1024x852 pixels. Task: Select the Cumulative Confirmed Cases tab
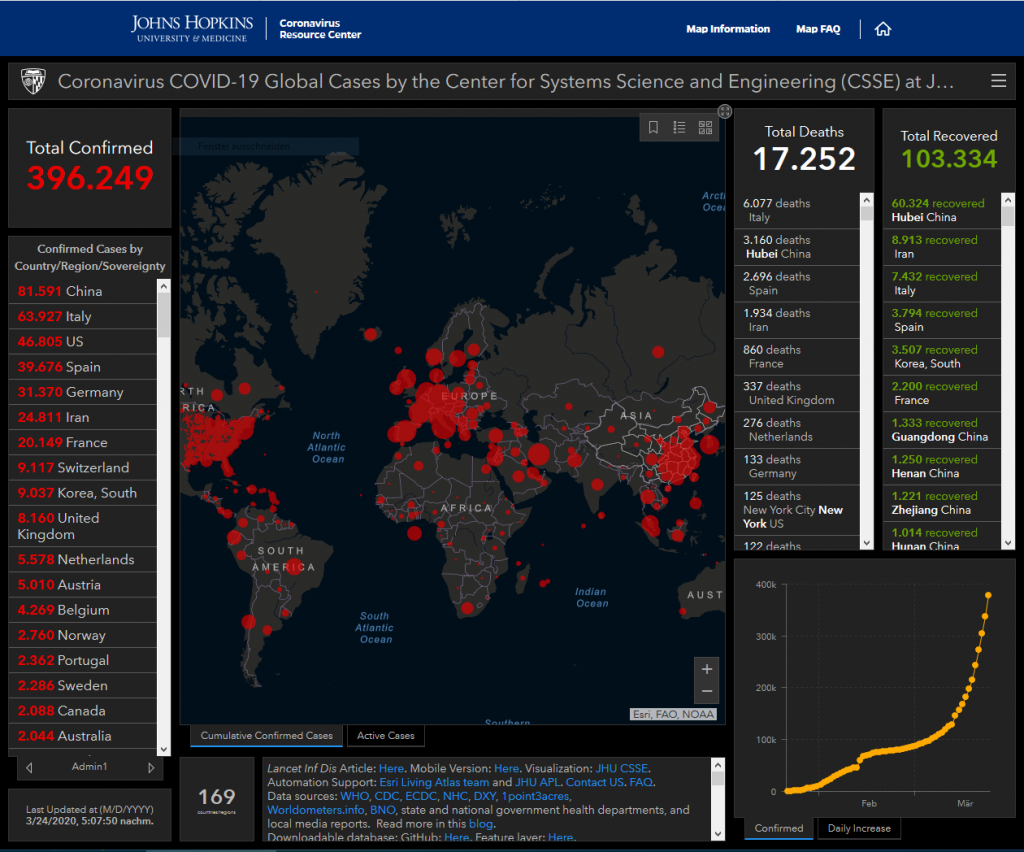point(266,736)
